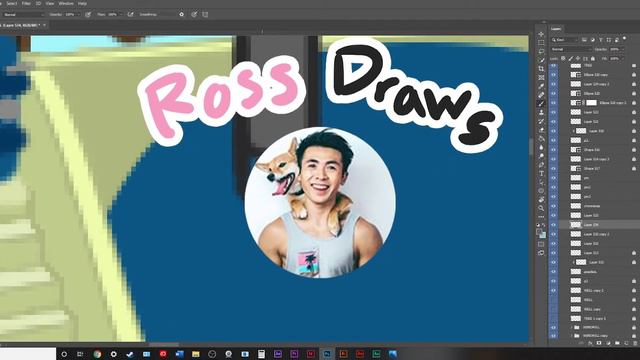Change screen mode icon in toolbar
This screenshot has height=360, width=640.
coord(541,253)
